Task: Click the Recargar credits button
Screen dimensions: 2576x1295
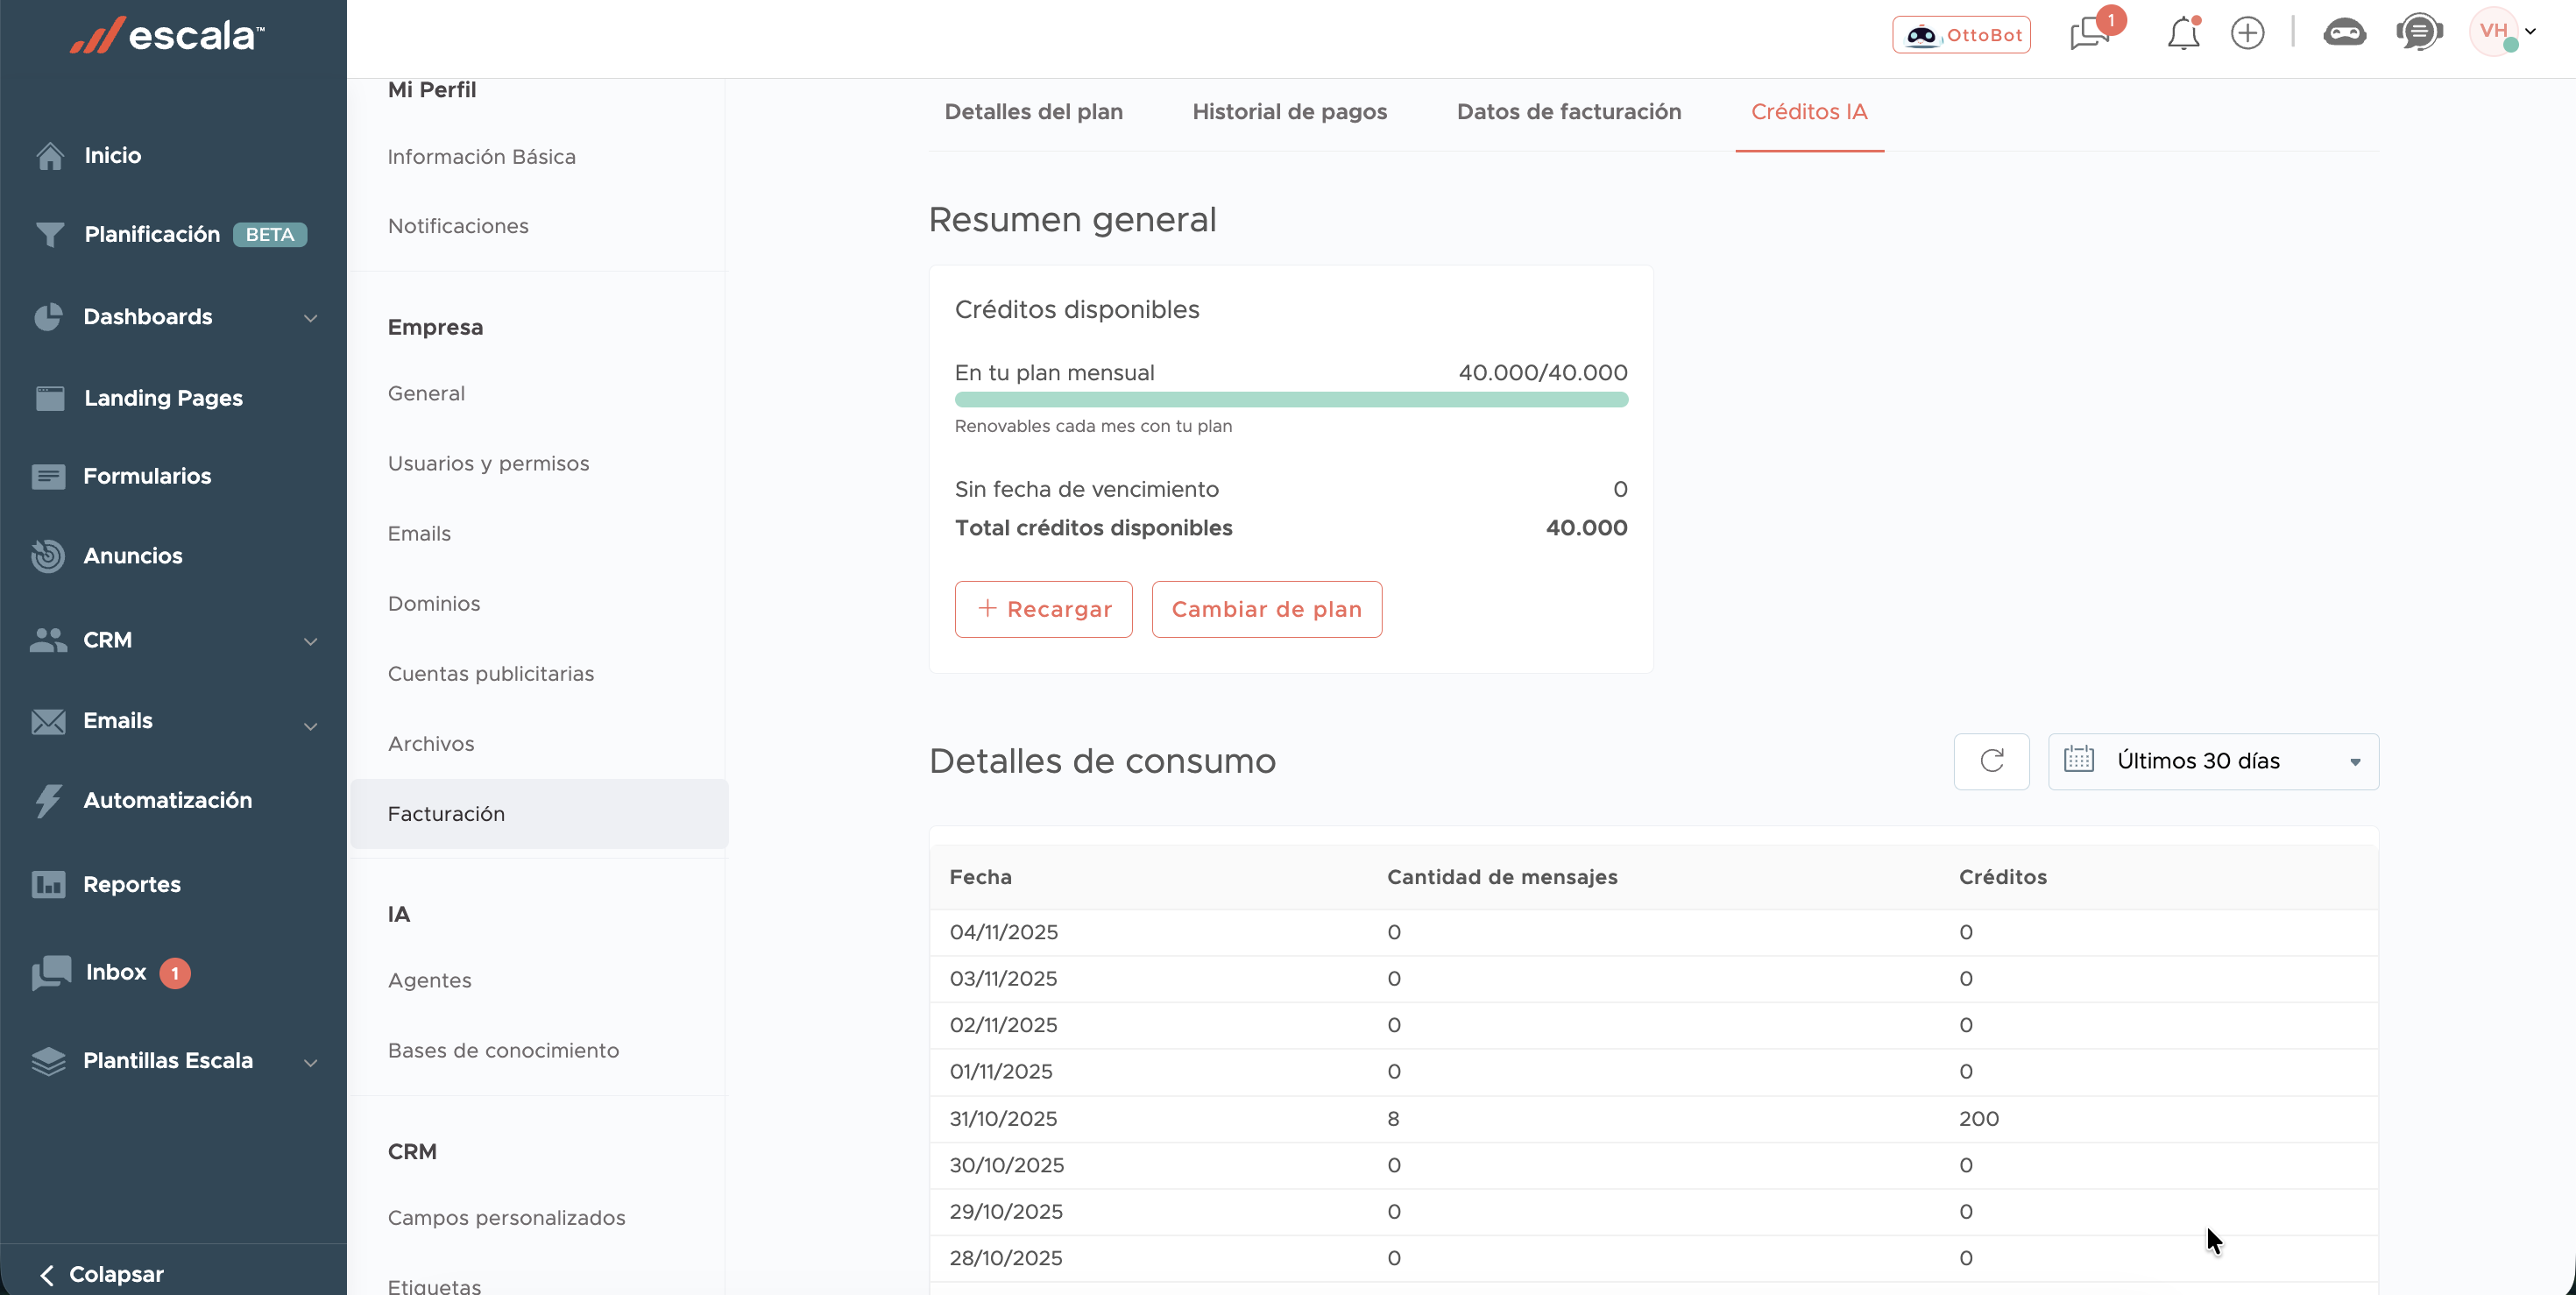Action: tap(1043, 609)
